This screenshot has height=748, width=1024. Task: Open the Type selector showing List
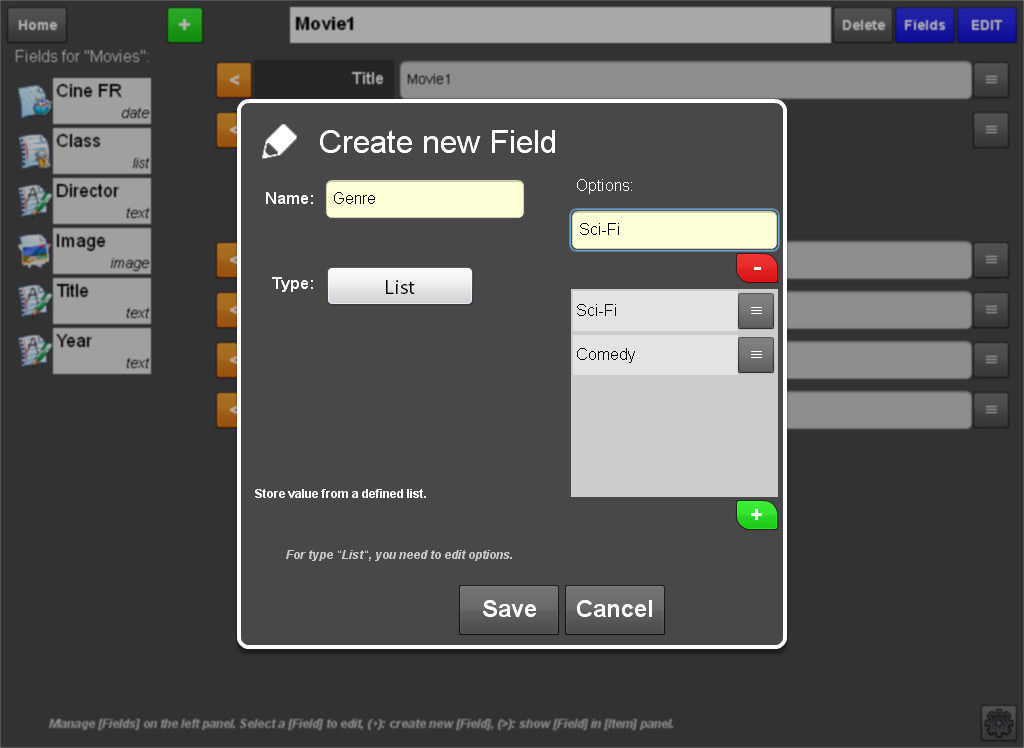[x=399, y=287]
